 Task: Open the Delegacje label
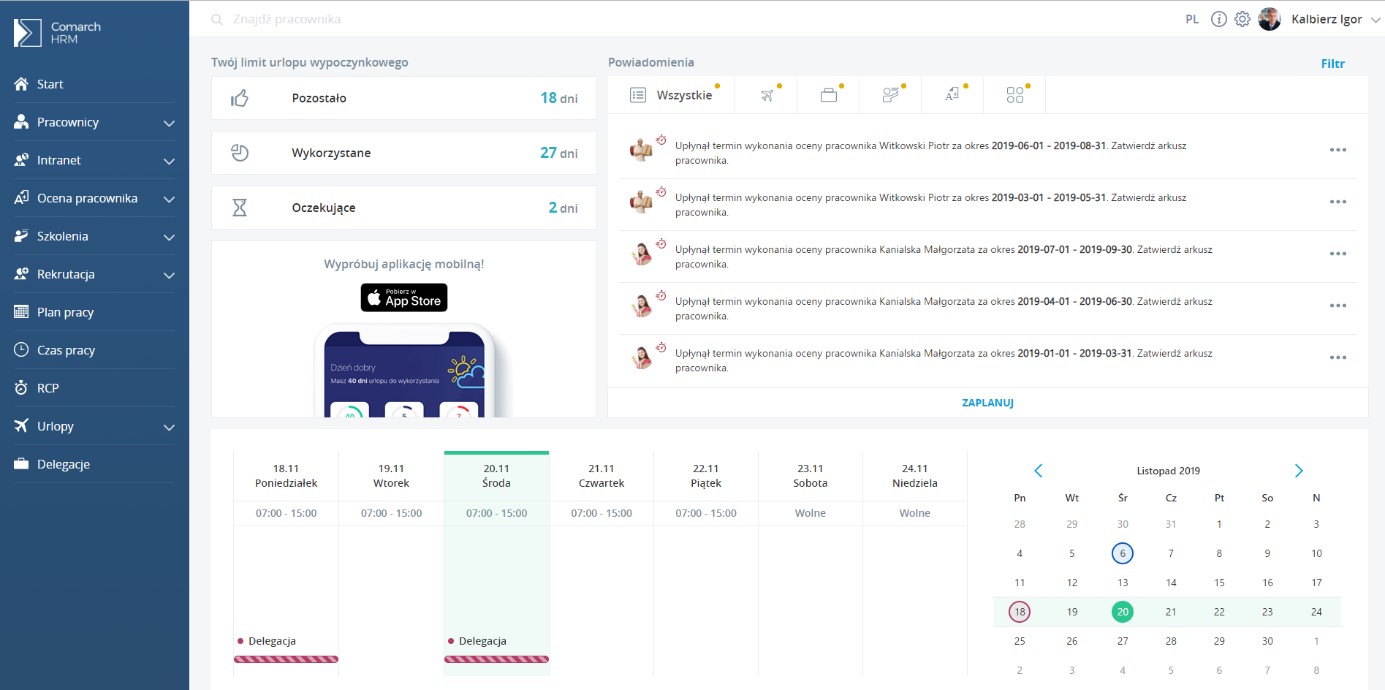[x=63, y=465]
